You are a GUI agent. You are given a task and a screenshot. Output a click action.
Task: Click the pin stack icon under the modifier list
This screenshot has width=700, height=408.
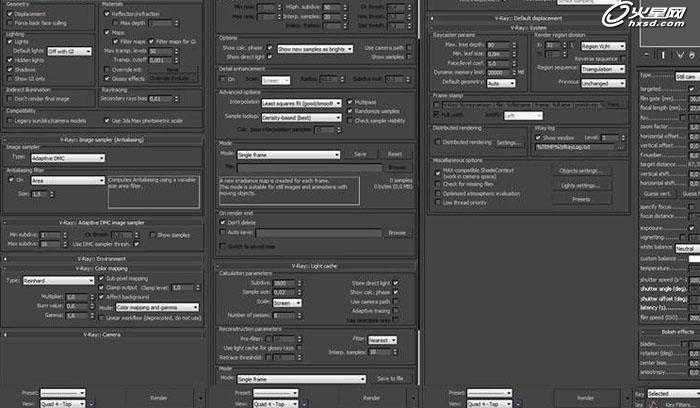(x=647, y=55)
